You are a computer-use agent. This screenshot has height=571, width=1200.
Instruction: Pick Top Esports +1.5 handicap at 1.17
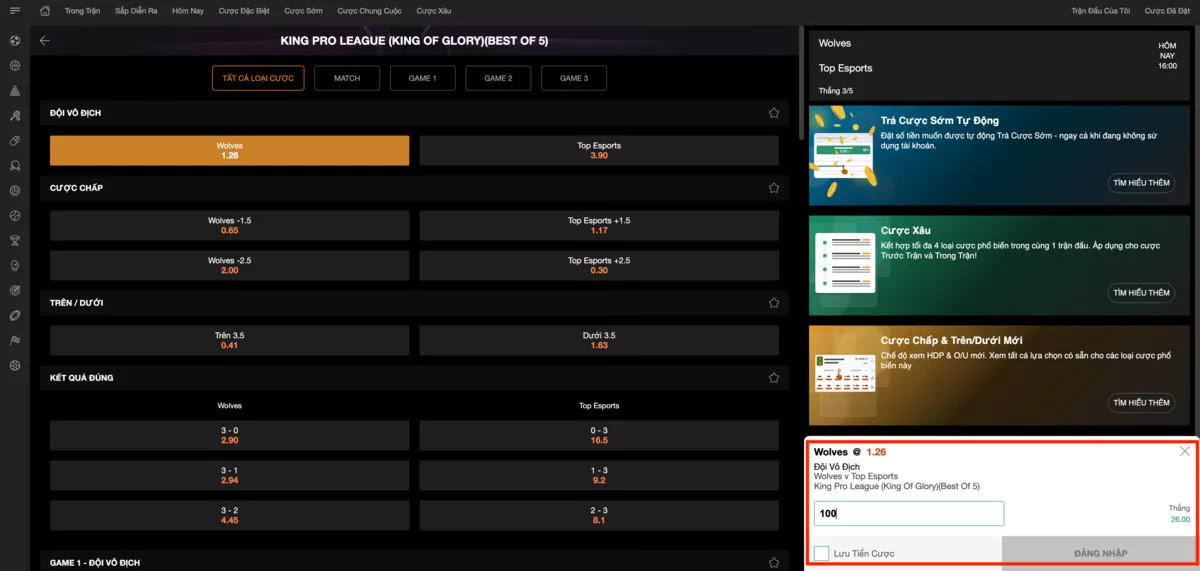tap(599, 225)
